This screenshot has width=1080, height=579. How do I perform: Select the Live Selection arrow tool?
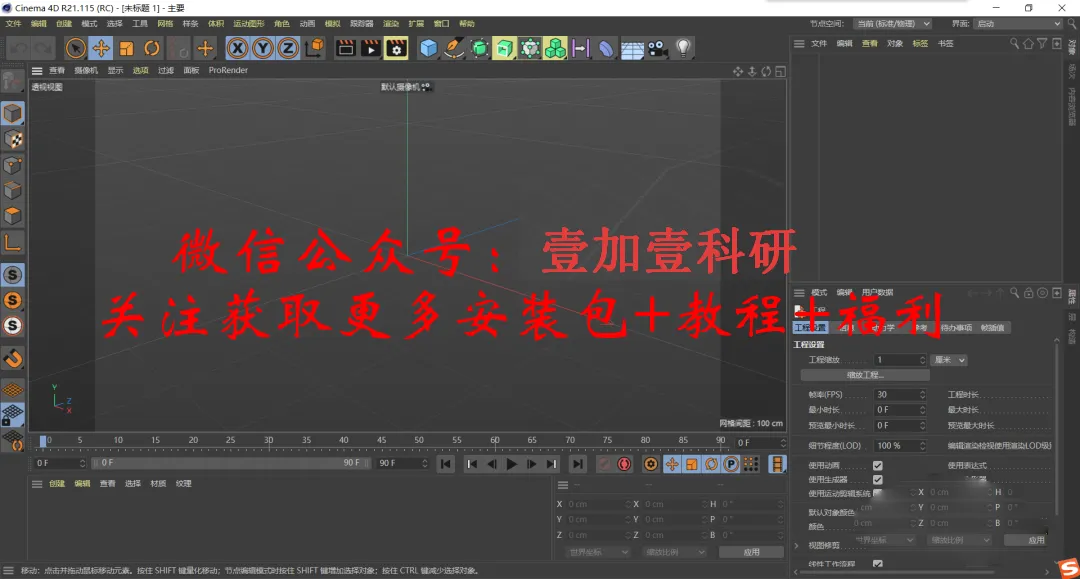click(75, 48)
